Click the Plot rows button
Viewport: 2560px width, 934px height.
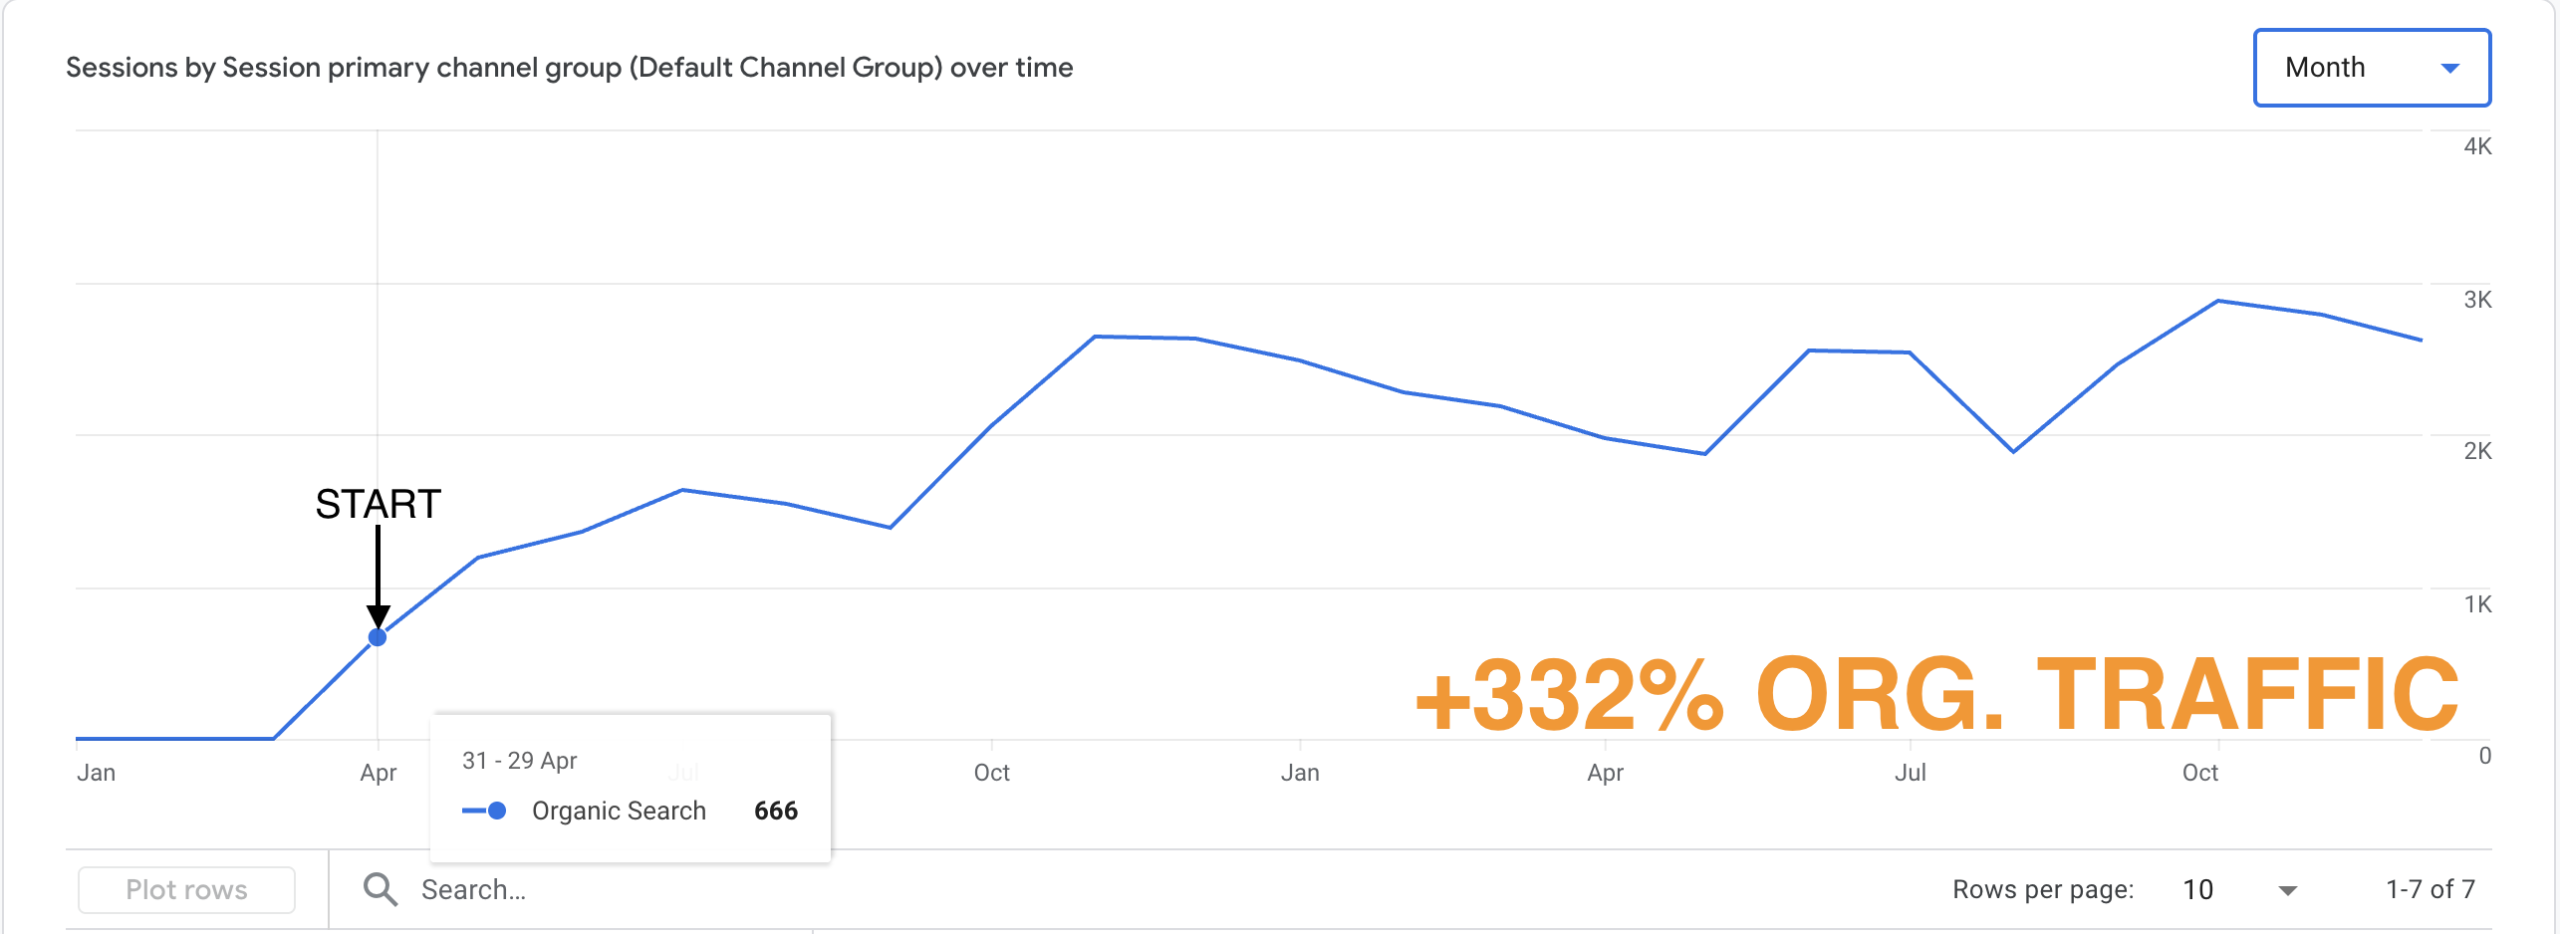(186, 890)
